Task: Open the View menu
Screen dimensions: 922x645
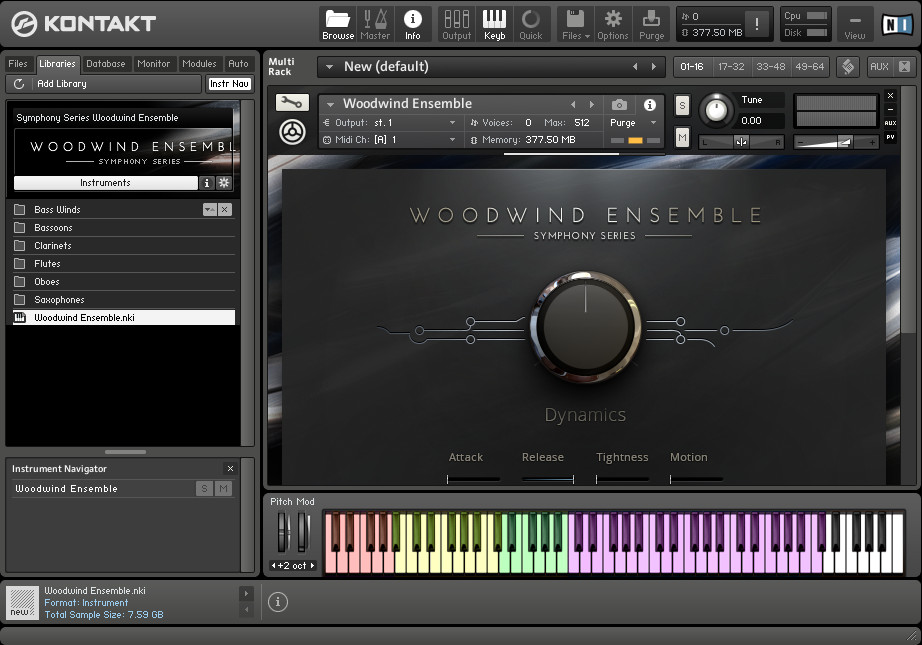Action: [x=854, y=24]
